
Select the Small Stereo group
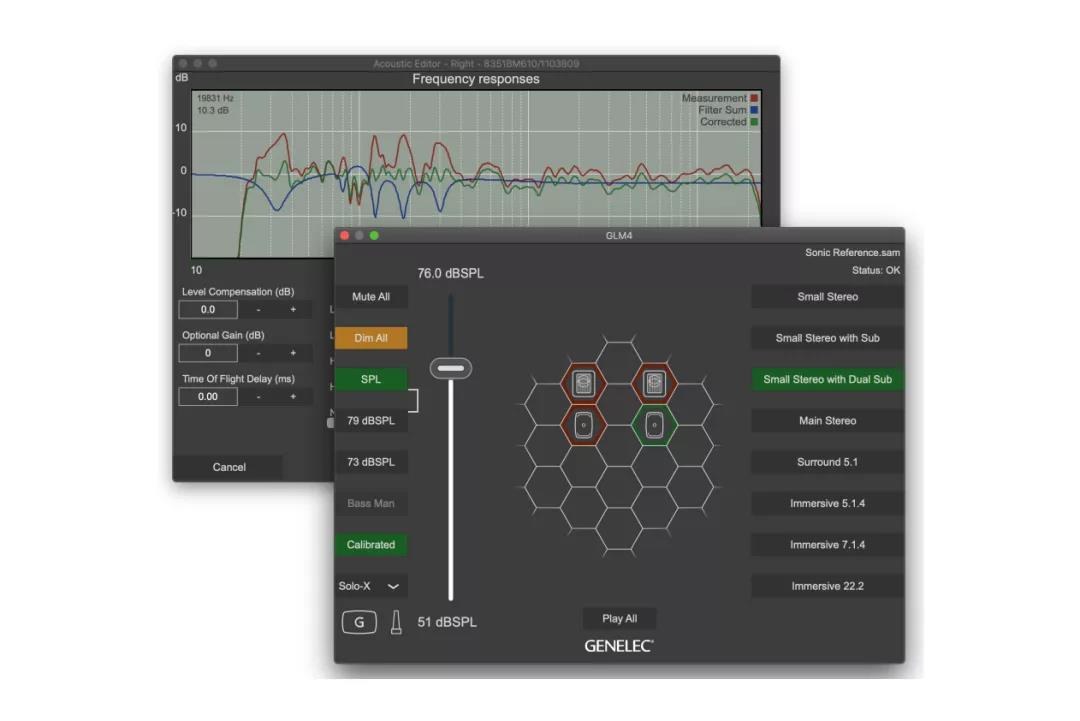click(x=827, y=297)
